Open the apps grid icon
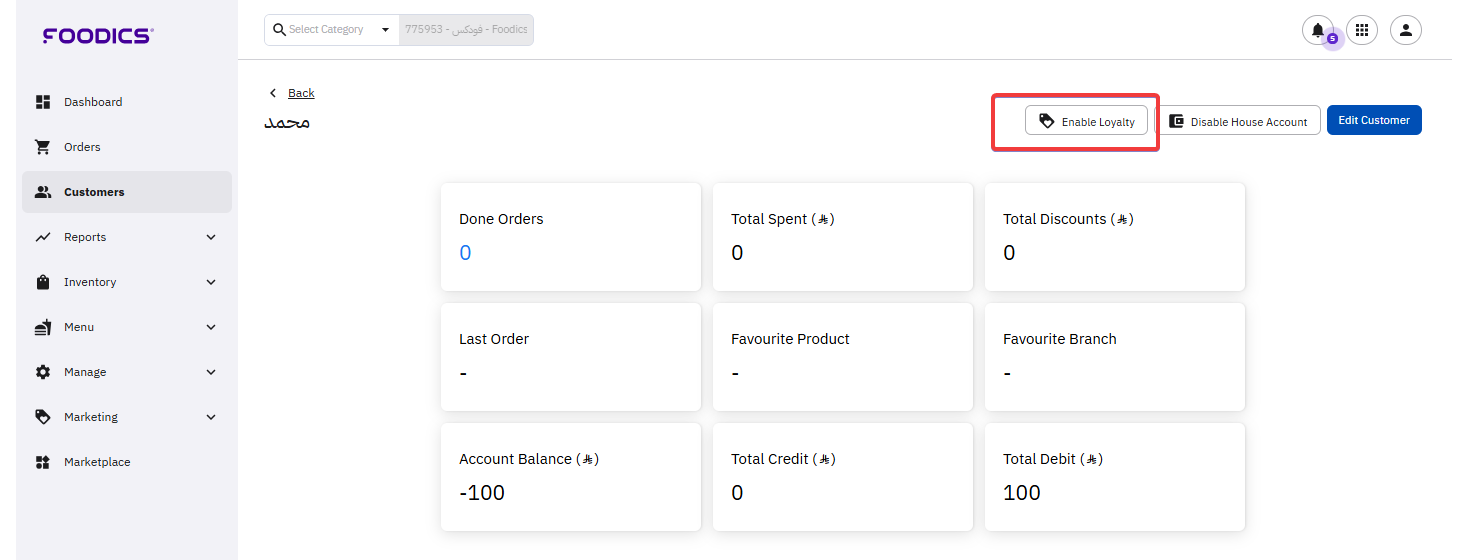 coord(1361,30)
